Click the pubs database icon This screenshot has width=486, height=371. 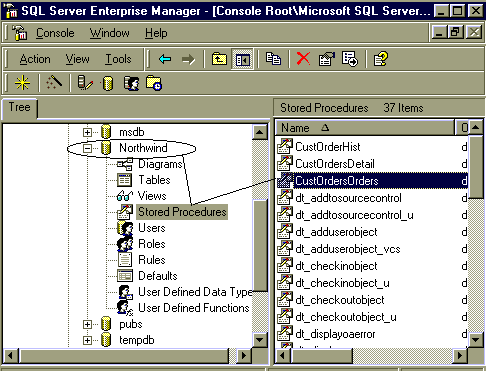pyautogui.click(x=106, y=324)
